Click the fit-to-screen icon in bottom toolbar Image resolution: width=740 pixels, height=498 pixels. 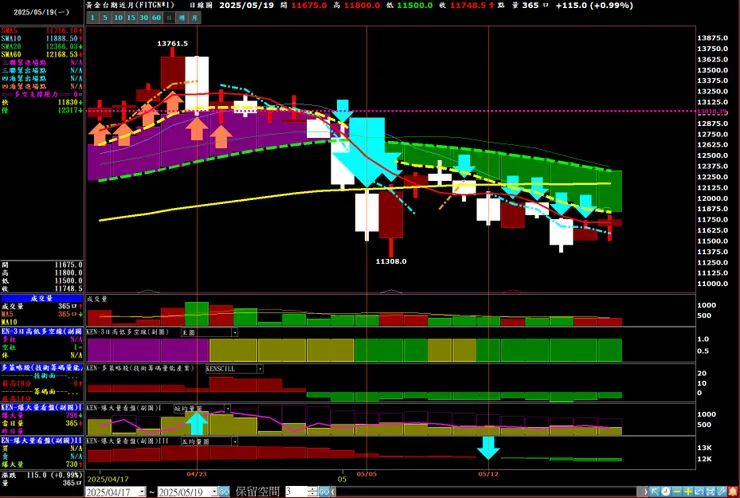(x=710, y=492)
